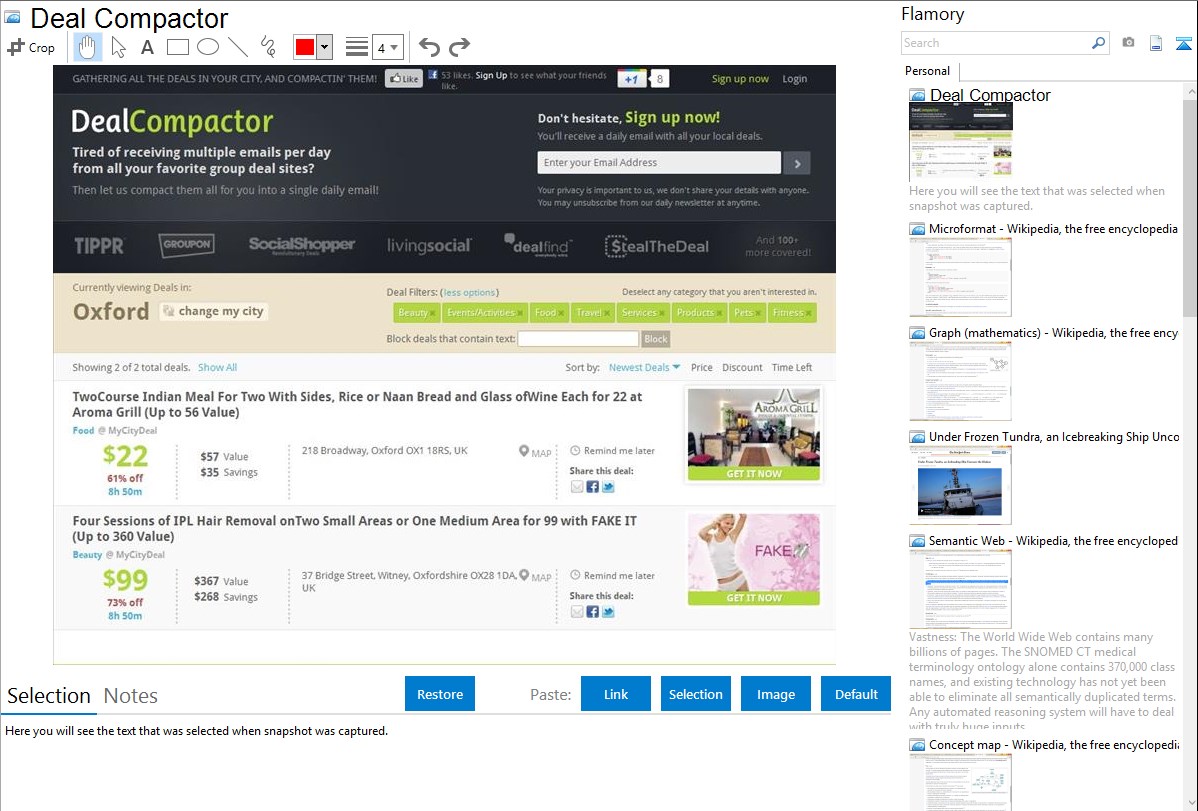Open the Microformat Wikipedia snapshot thumbnail

click(960, 277)
